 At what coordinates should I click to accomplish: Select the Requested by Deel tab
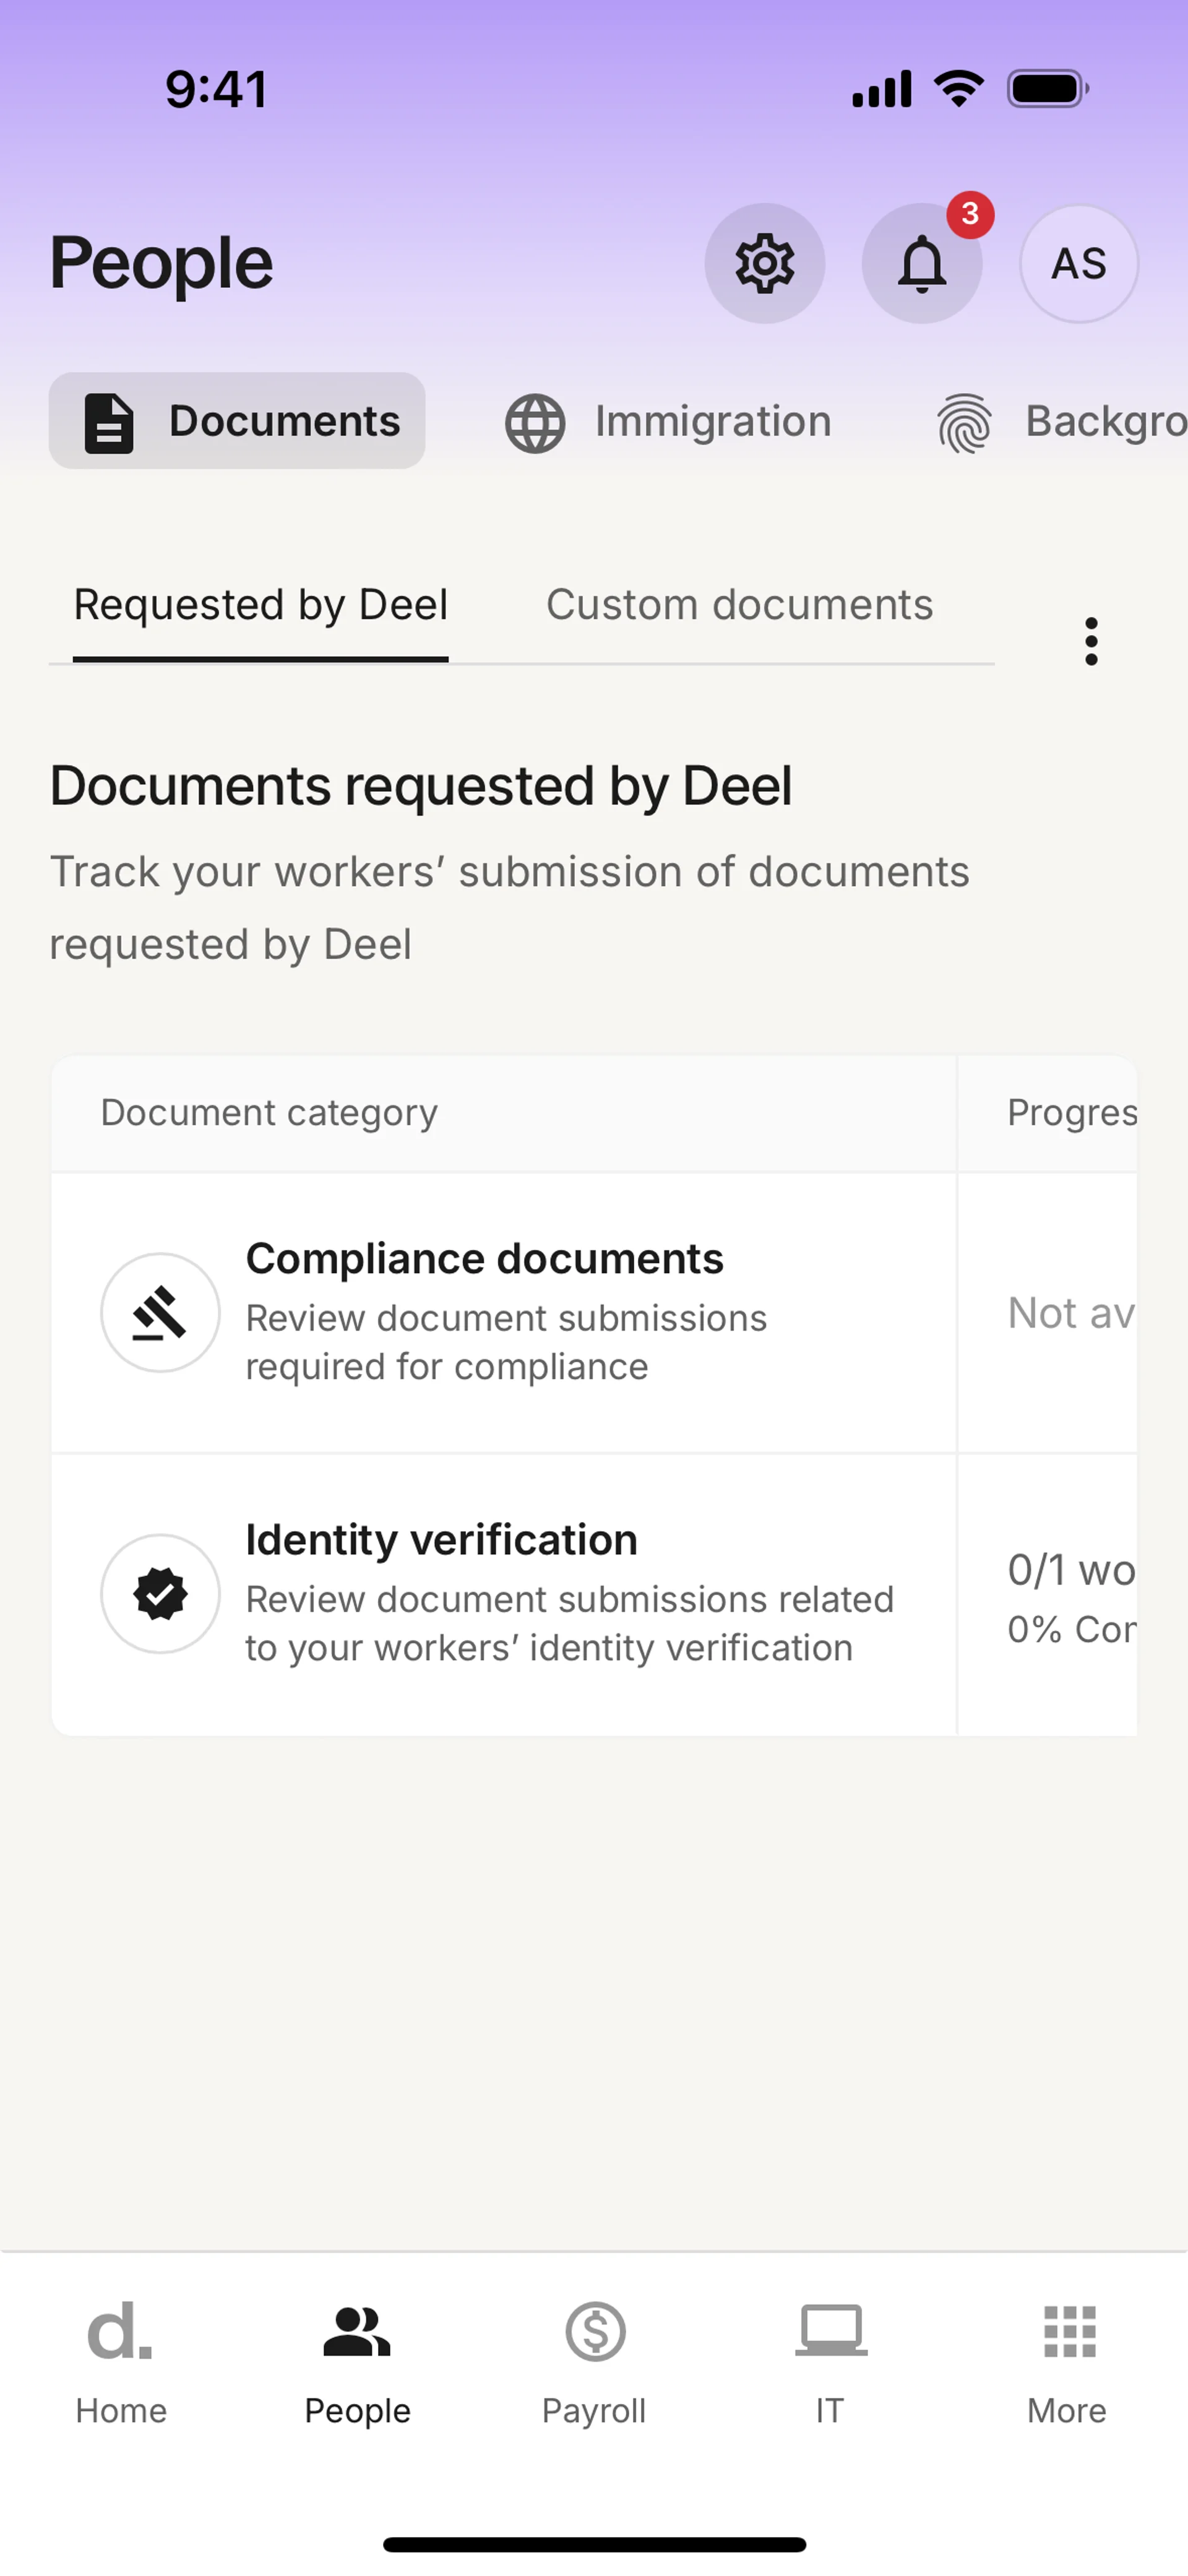point(260,605)
